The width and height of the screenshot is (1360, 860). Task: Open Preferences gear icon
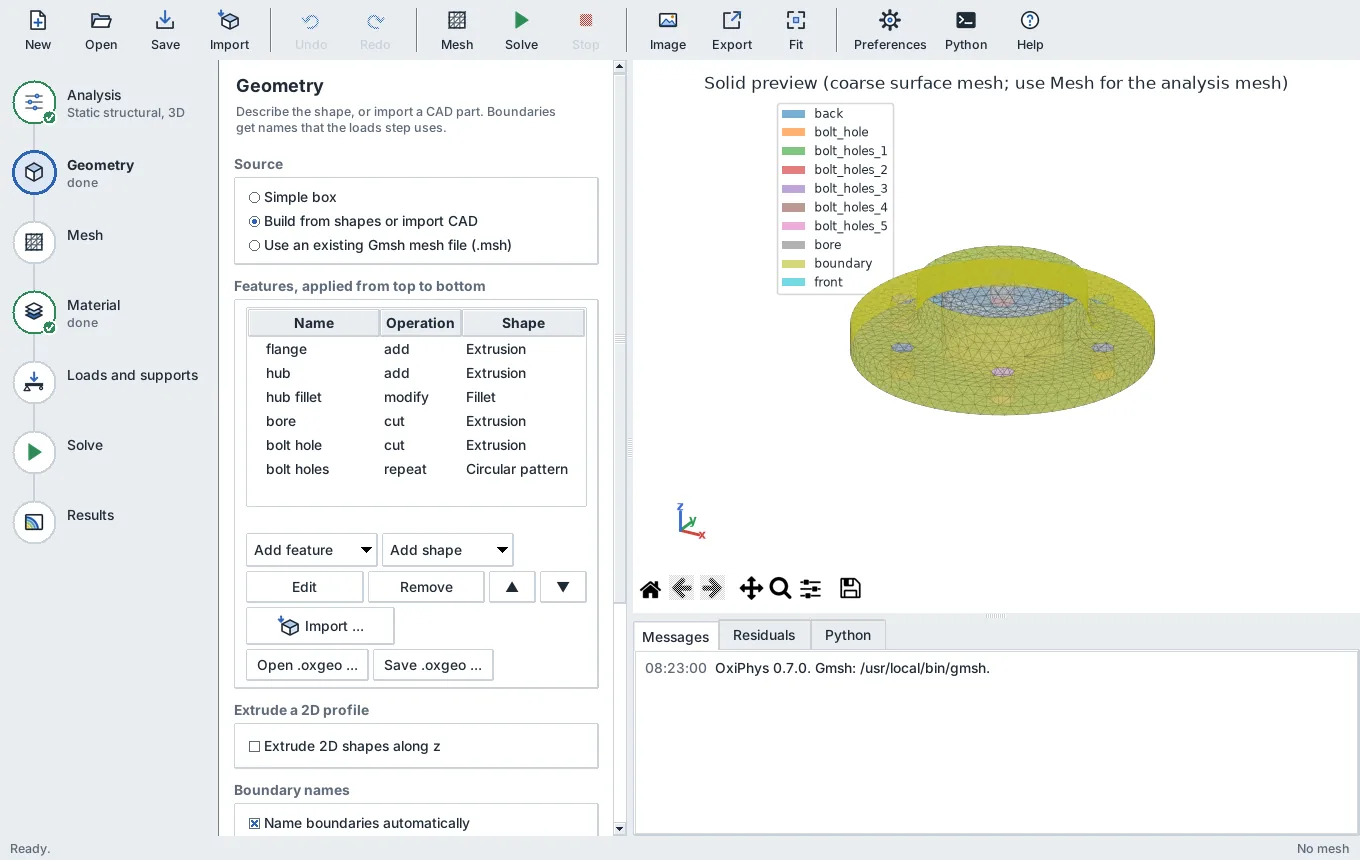click(890, 30)
